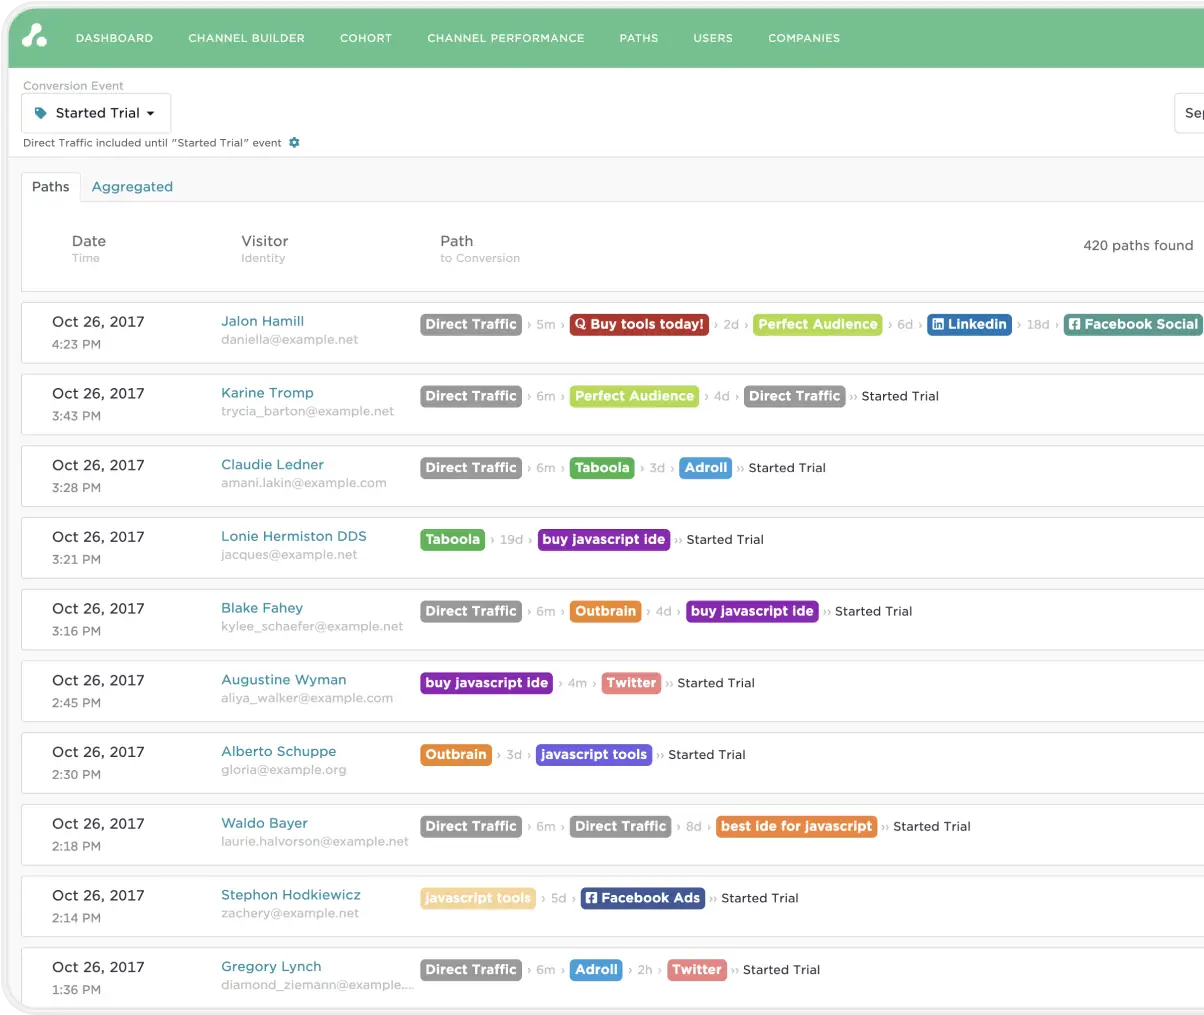
Task: Select the Gregory Lynch path row
Action: point(600,977)
